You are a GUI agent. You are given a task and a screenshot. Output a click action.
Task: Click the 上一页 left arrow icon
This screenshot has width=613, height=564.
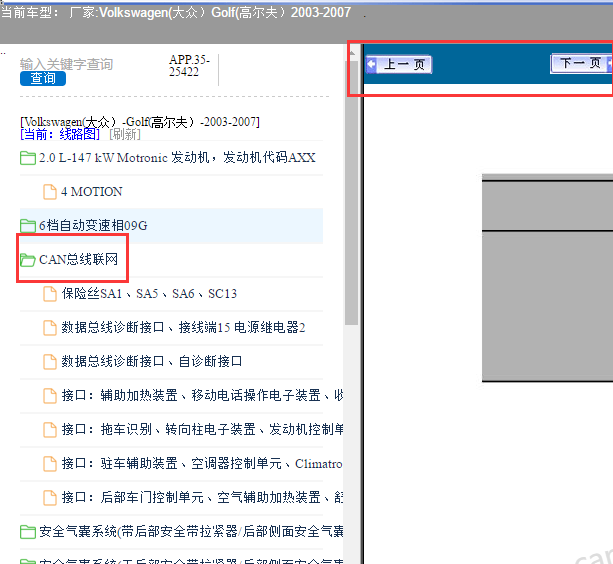click(371, 64)
